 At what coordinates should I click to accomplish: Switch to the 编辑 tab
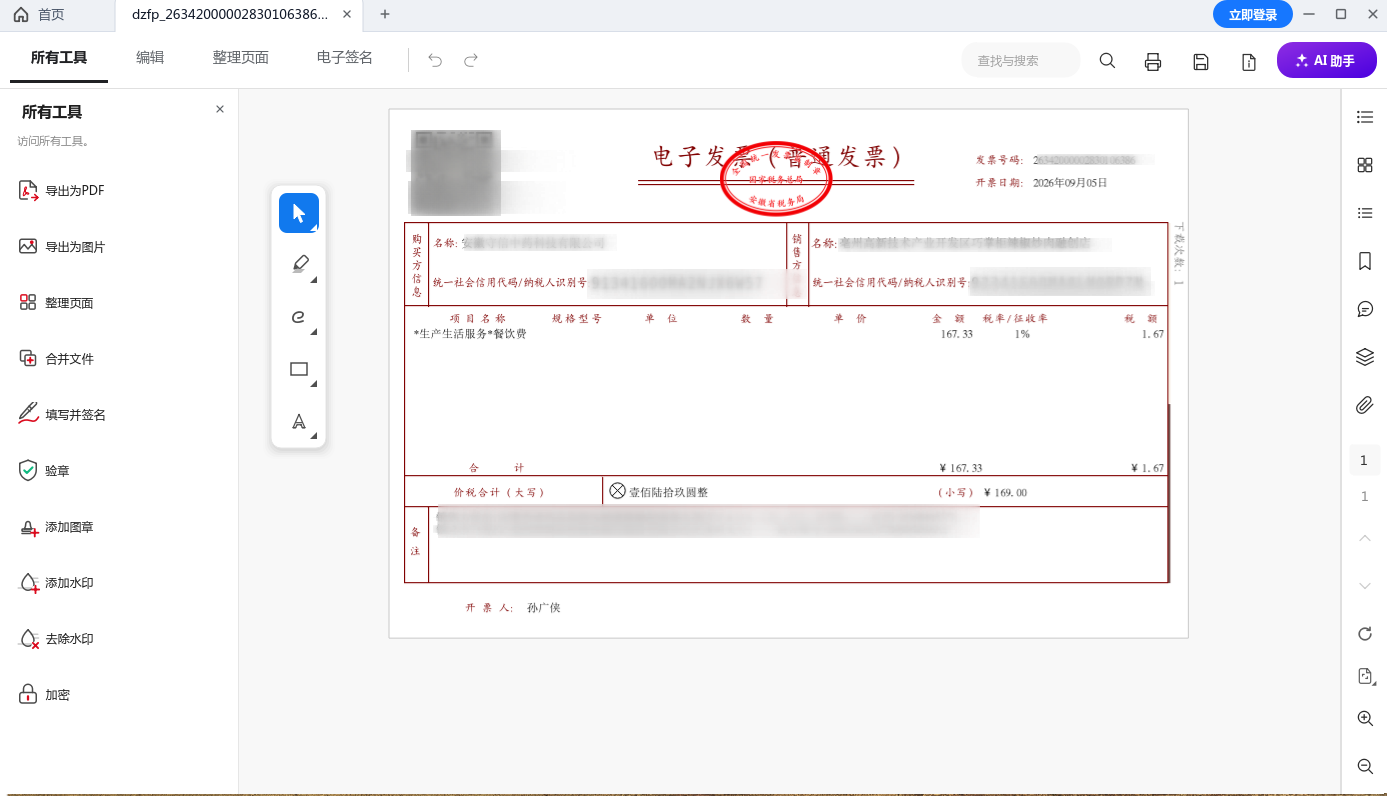150,58
